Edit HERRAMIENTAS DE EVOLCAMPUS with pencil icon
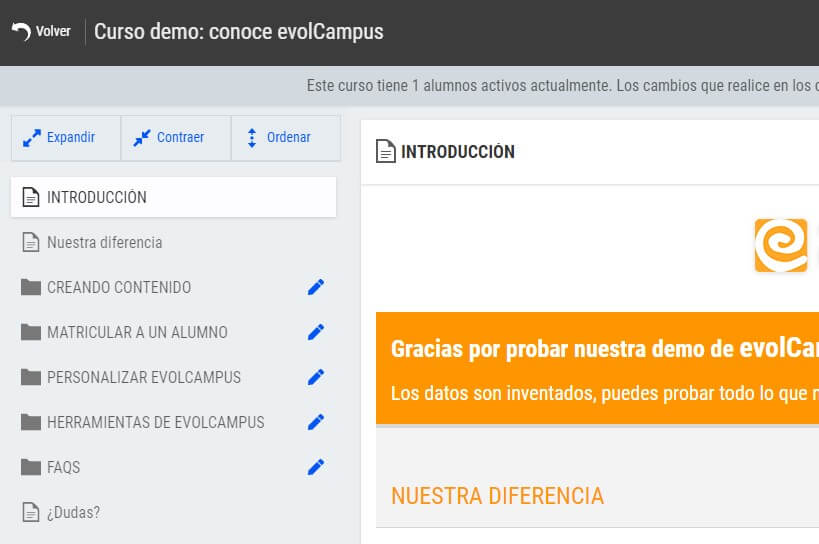Screen dimensions: 819x544 coord(316,422)
